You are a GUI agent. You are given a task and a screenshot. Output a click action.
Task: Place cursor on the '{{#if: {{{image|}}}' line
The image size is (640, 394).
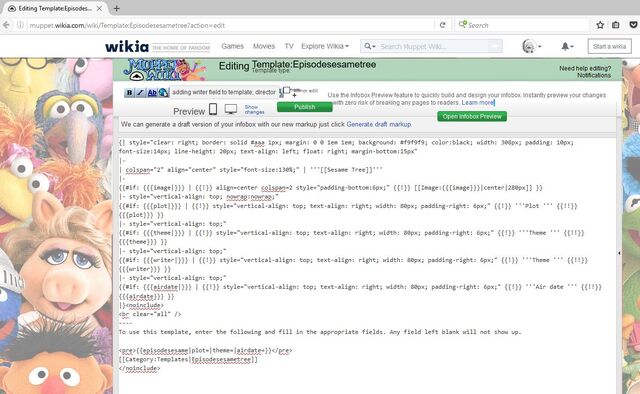click(x=331, y=187)
